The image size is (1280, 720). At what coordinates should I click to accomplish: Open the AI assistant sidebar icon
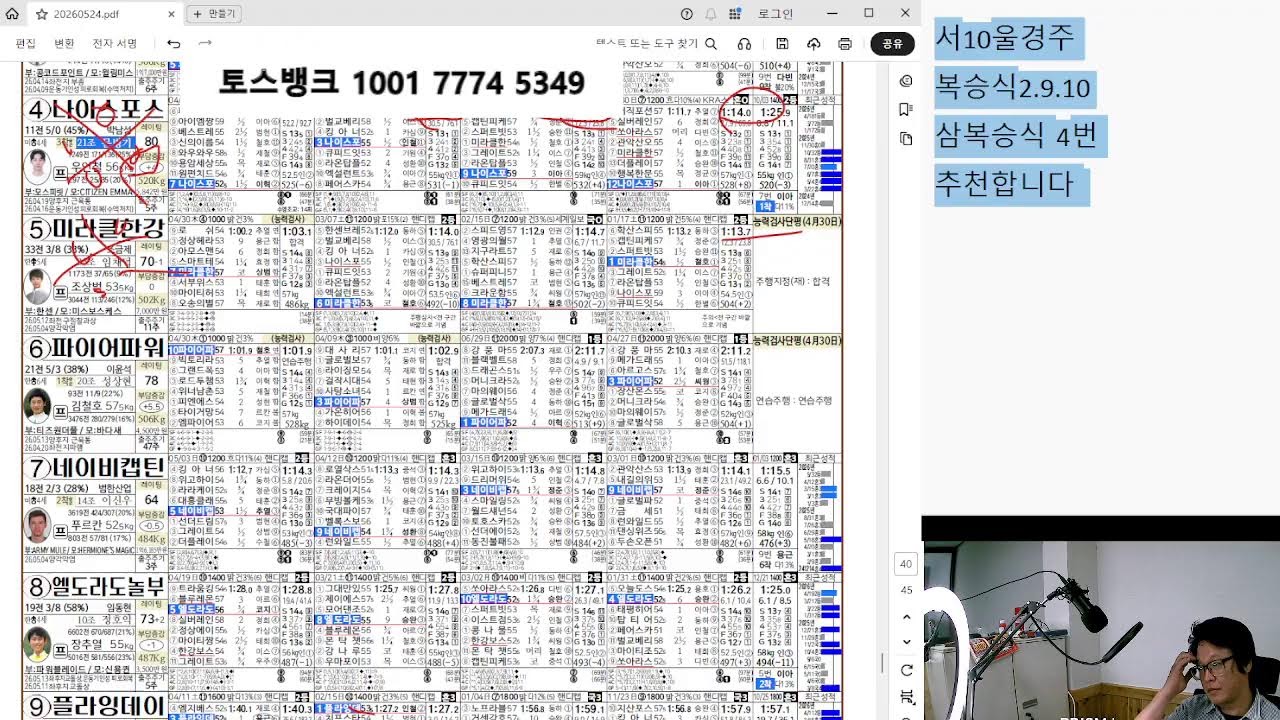(x=906, y=81)
